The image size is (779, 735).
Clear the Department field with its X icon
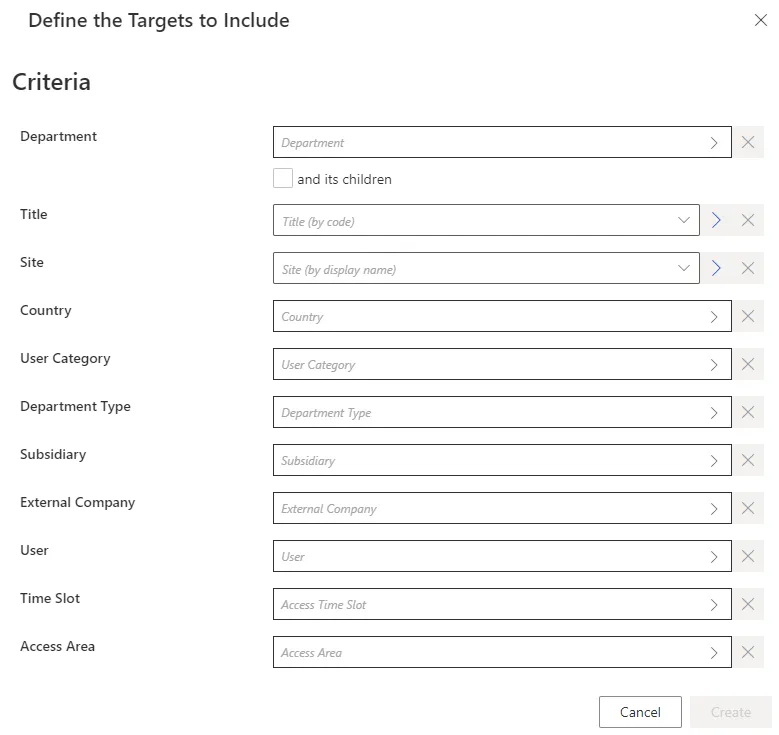(748, 143)
